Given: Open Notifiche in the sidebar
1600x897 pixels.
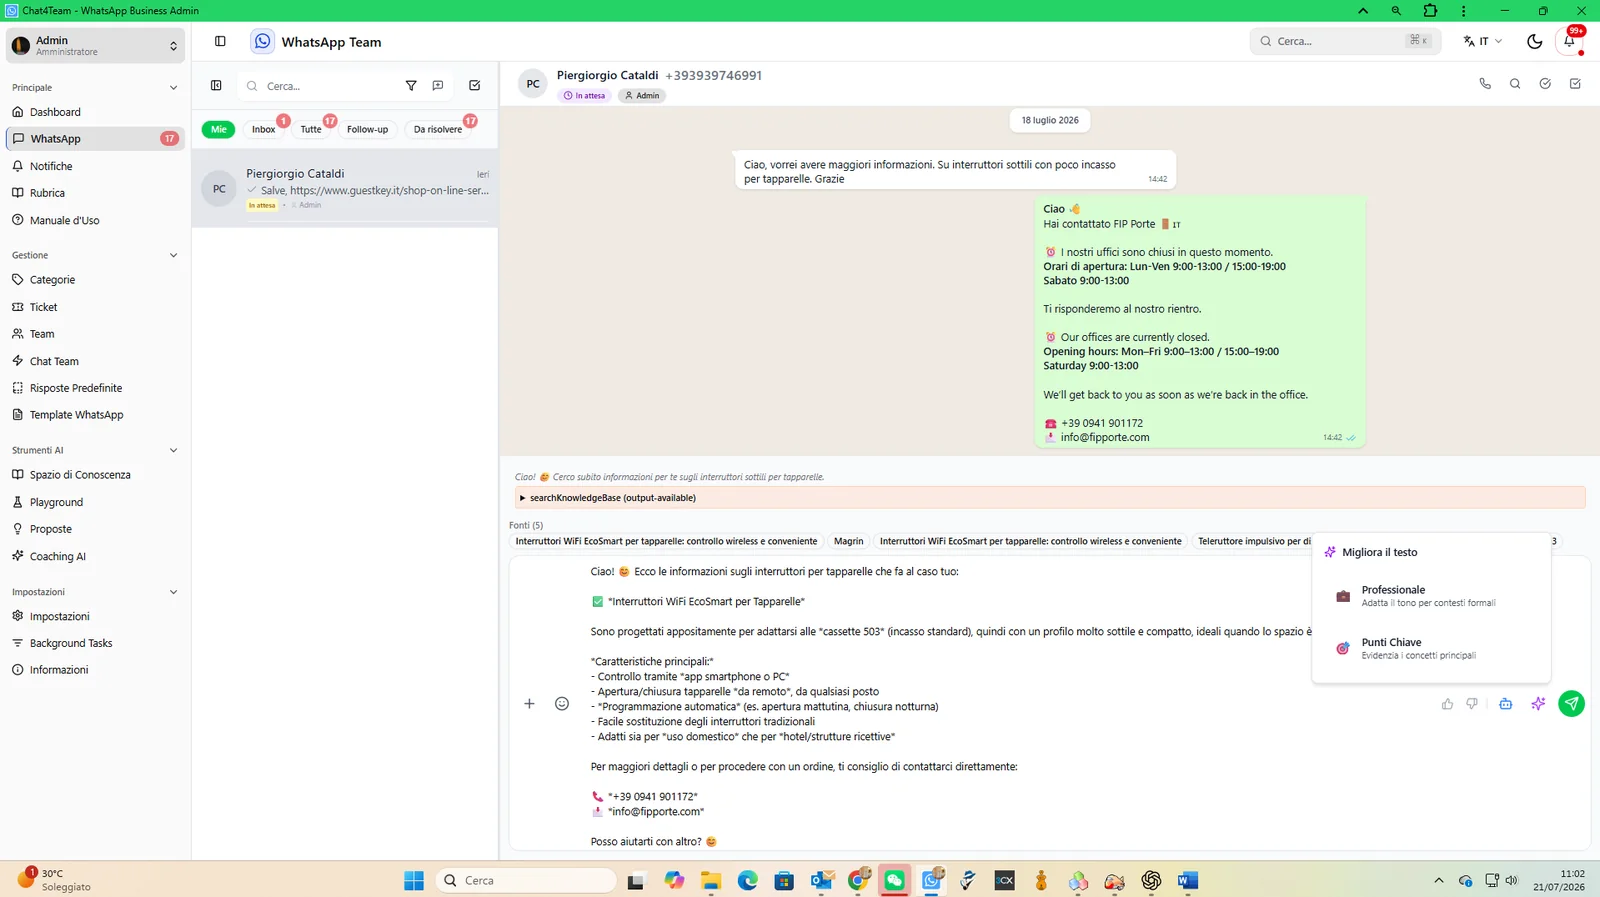Looking at the screenshot, I should click(95, 166).
